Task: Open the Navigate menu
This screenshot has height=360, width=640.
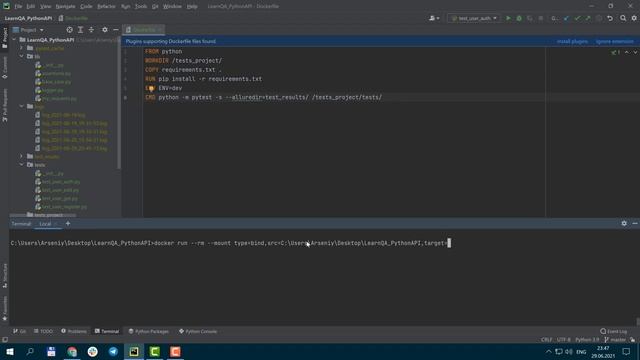Action: point(65,7)
